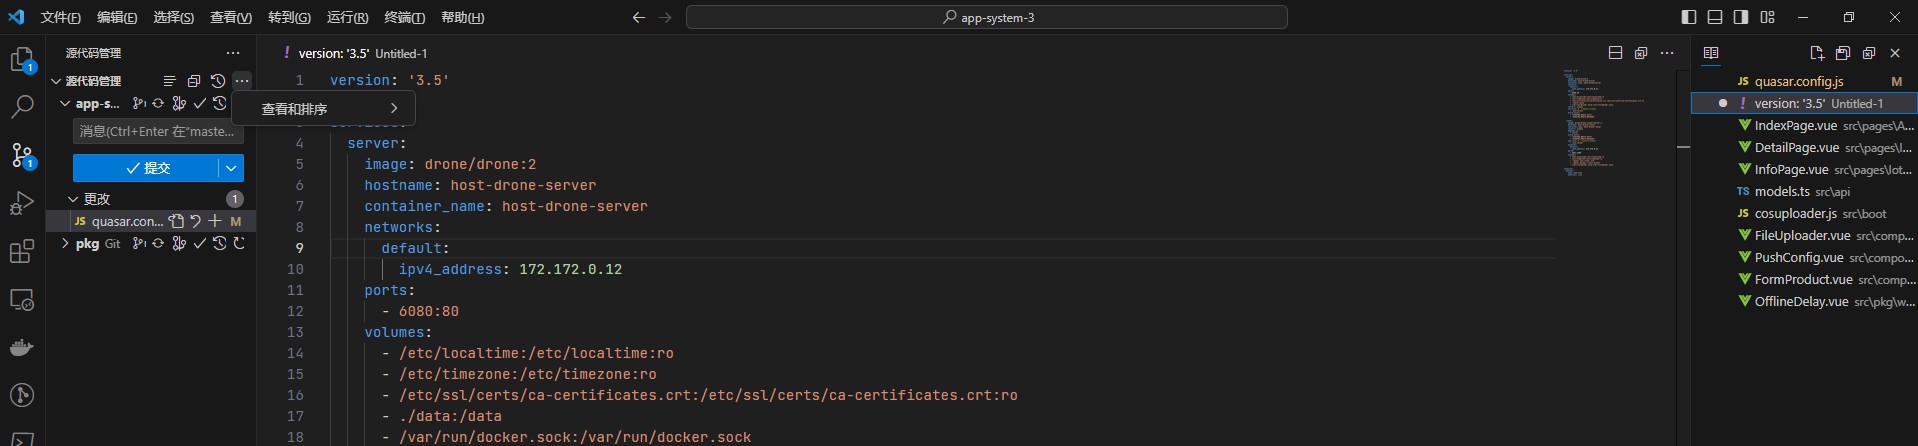Viewport: 1918px width, 446px height.
Task: Open the commit button dropdown arrow
Action: point(231,168)
